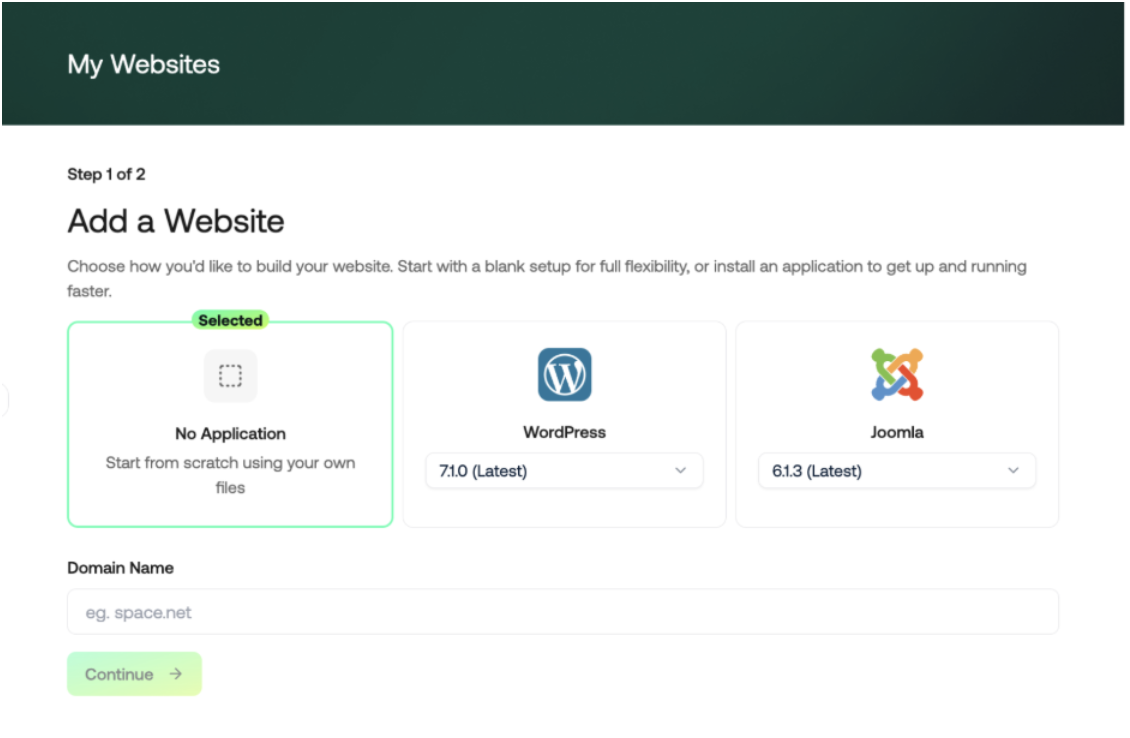Click the 'Selected' badge
This screenshot has height=738, width=1130.
click(230, 321)
